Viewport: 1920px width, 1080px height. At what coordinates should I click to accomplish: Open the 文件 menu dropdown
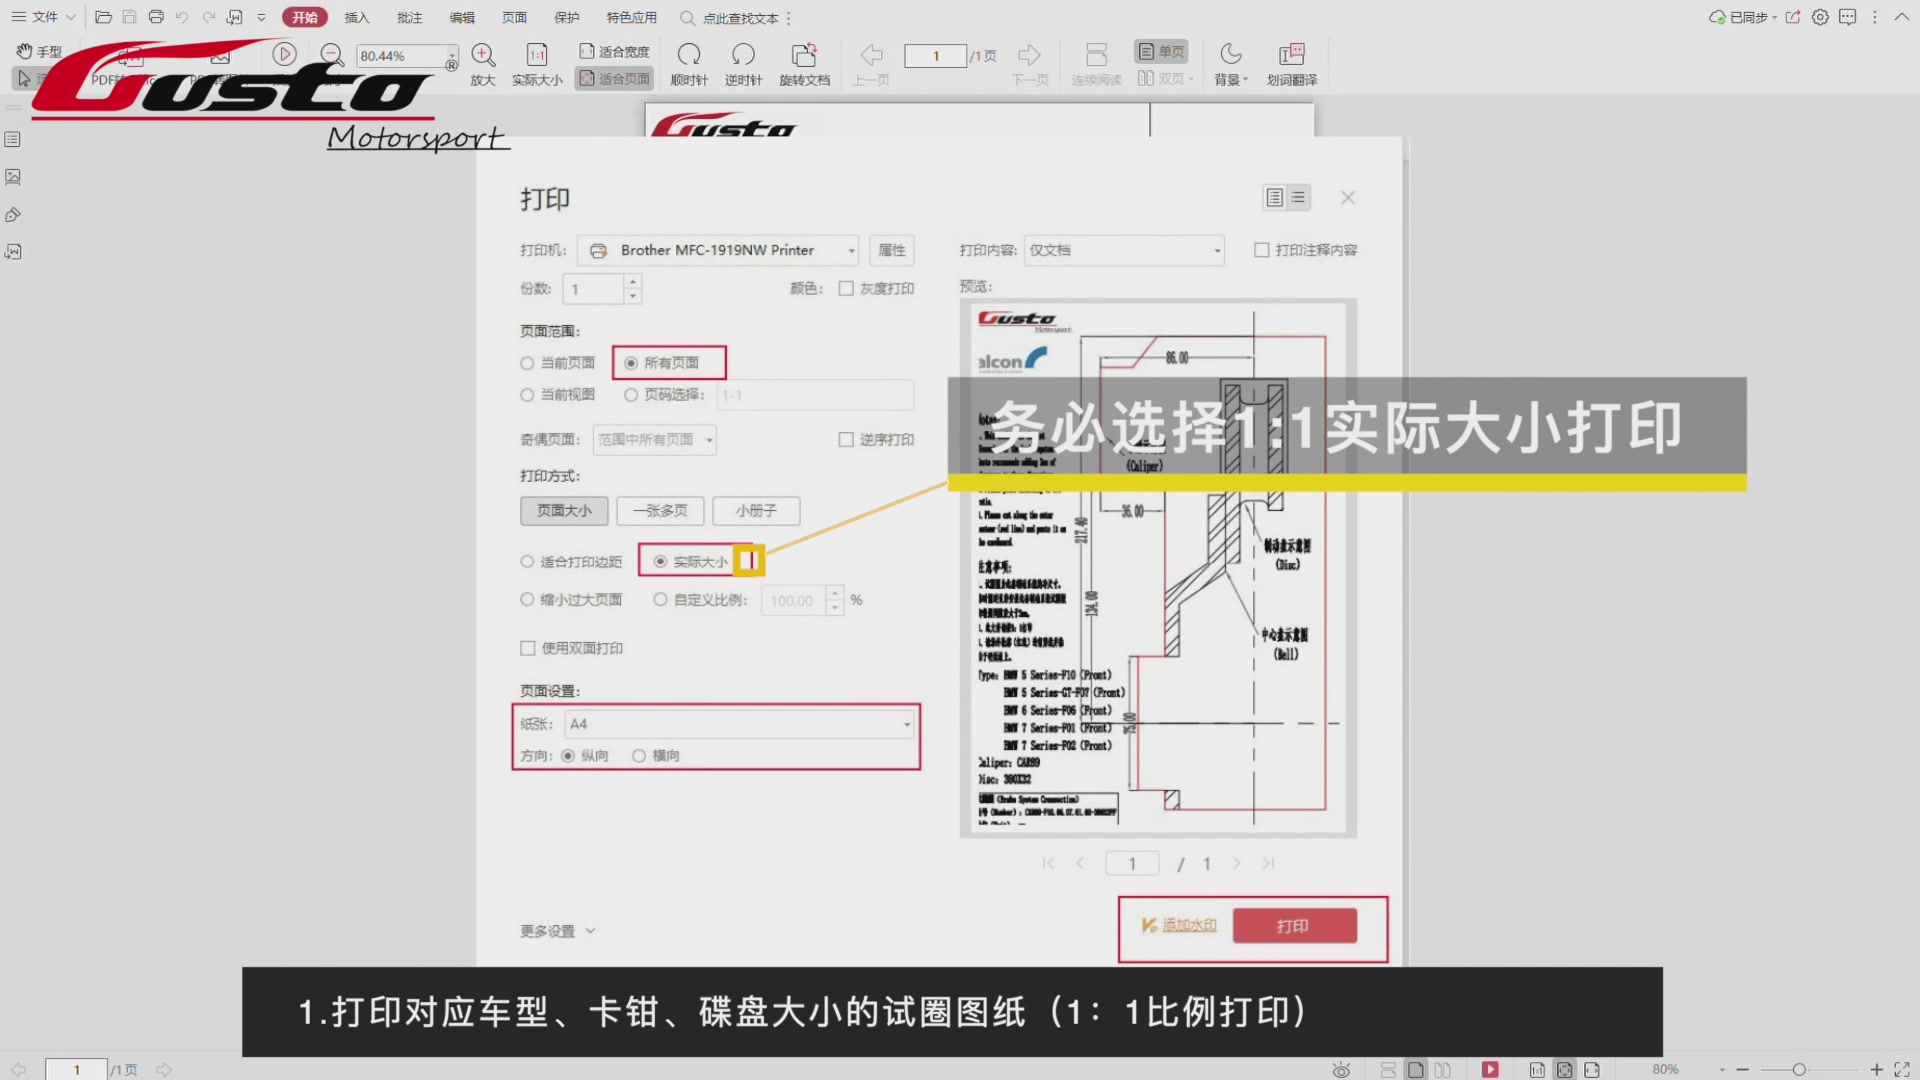44,17
